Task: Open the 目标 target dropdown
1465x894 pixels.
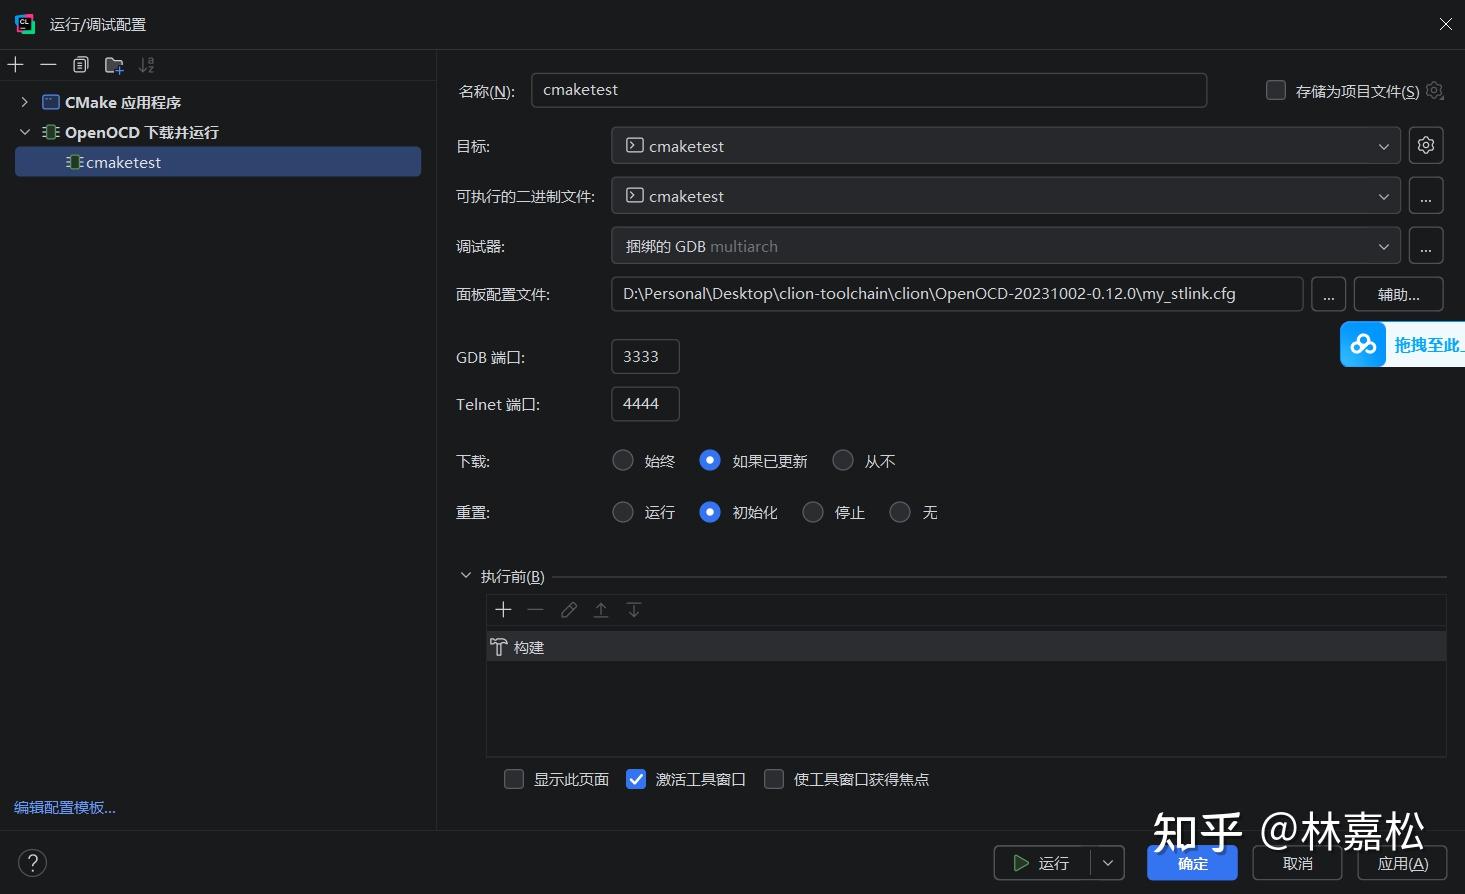Action: pos(1005,145)
